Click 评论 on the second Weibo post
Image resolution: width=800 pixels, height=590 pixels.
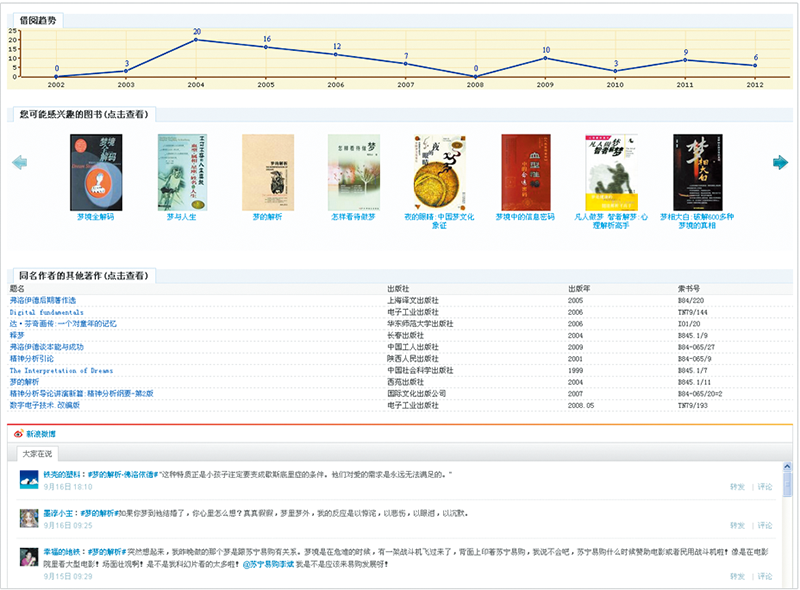[765, 525]
